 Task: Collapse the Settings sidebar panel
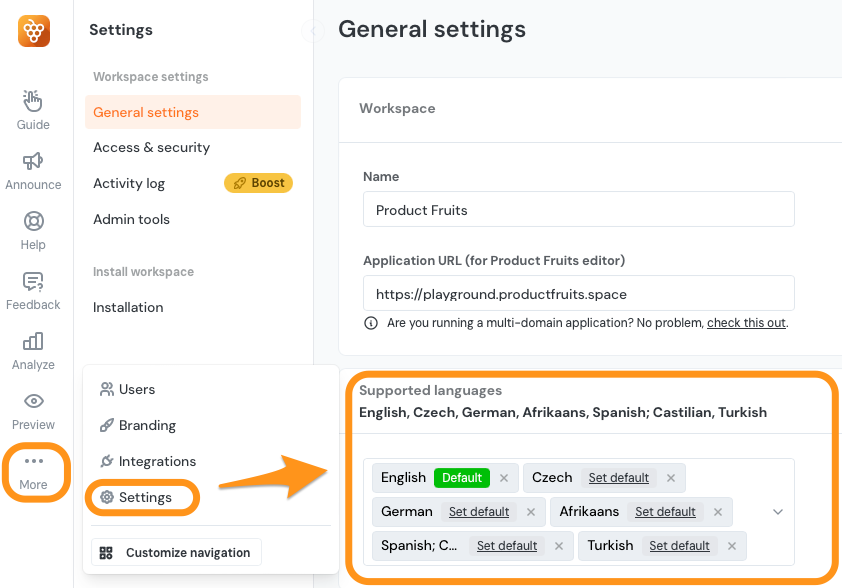(314, 31)
